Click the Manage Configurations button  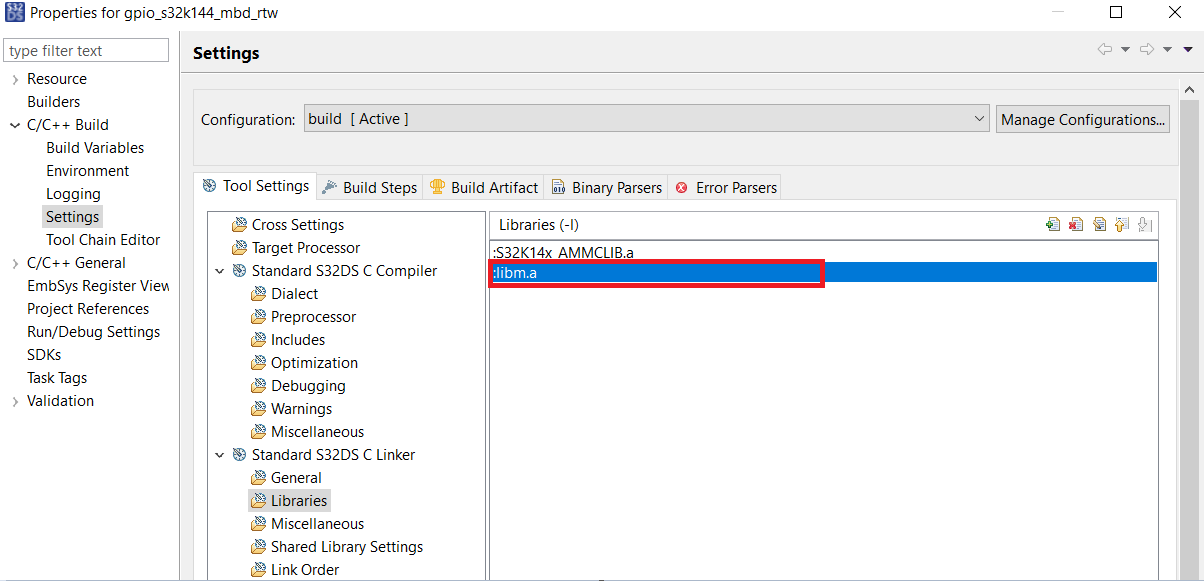1082,118
